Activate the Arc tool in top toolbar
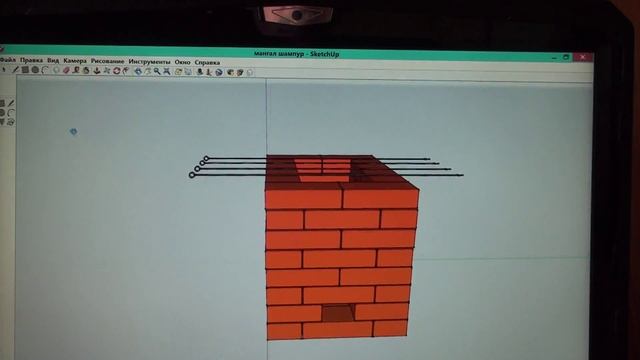Viewport: 640px width, 360px height. [x=45, y=70]
